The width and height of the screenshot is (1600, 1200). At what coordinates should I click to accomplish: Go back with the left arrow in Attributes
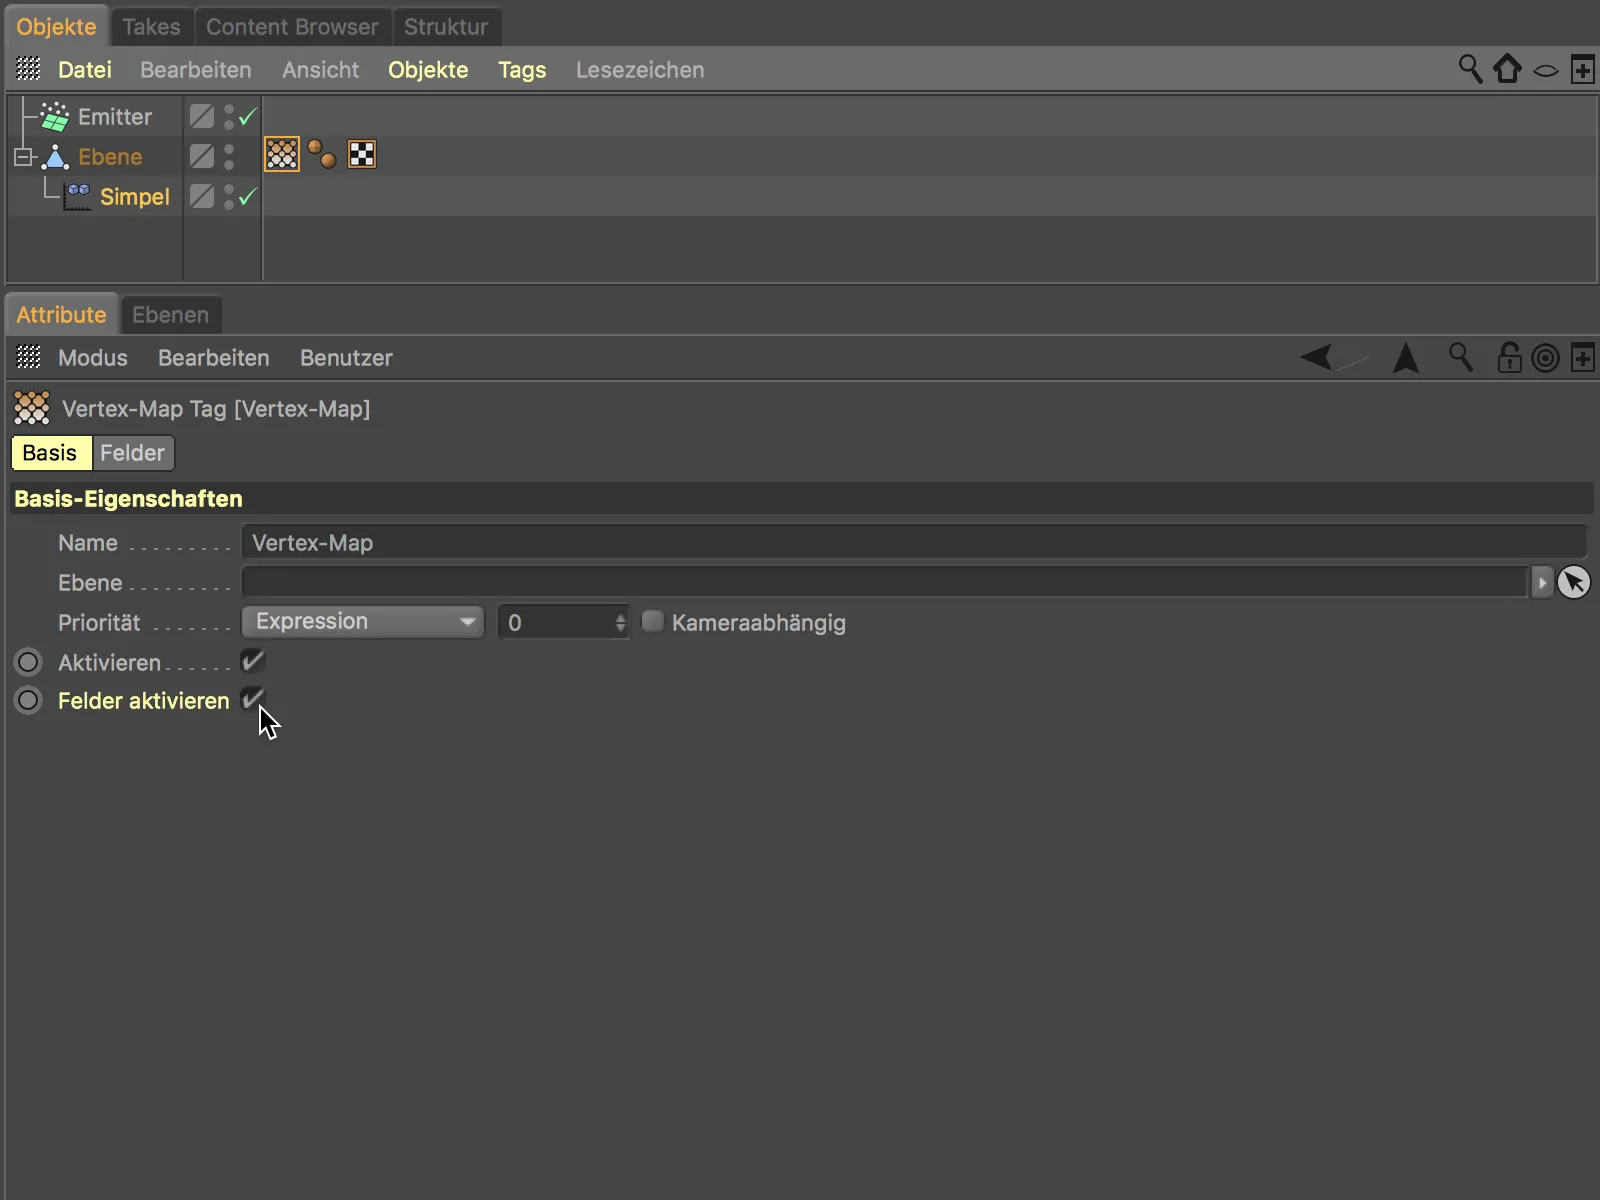pos(1317,357)
